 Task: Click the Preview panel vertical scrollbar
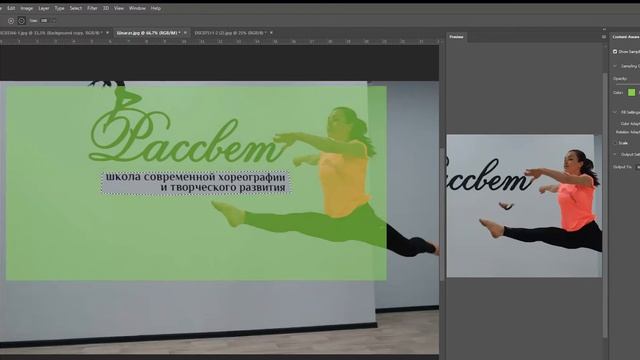(x=605, y=204)
